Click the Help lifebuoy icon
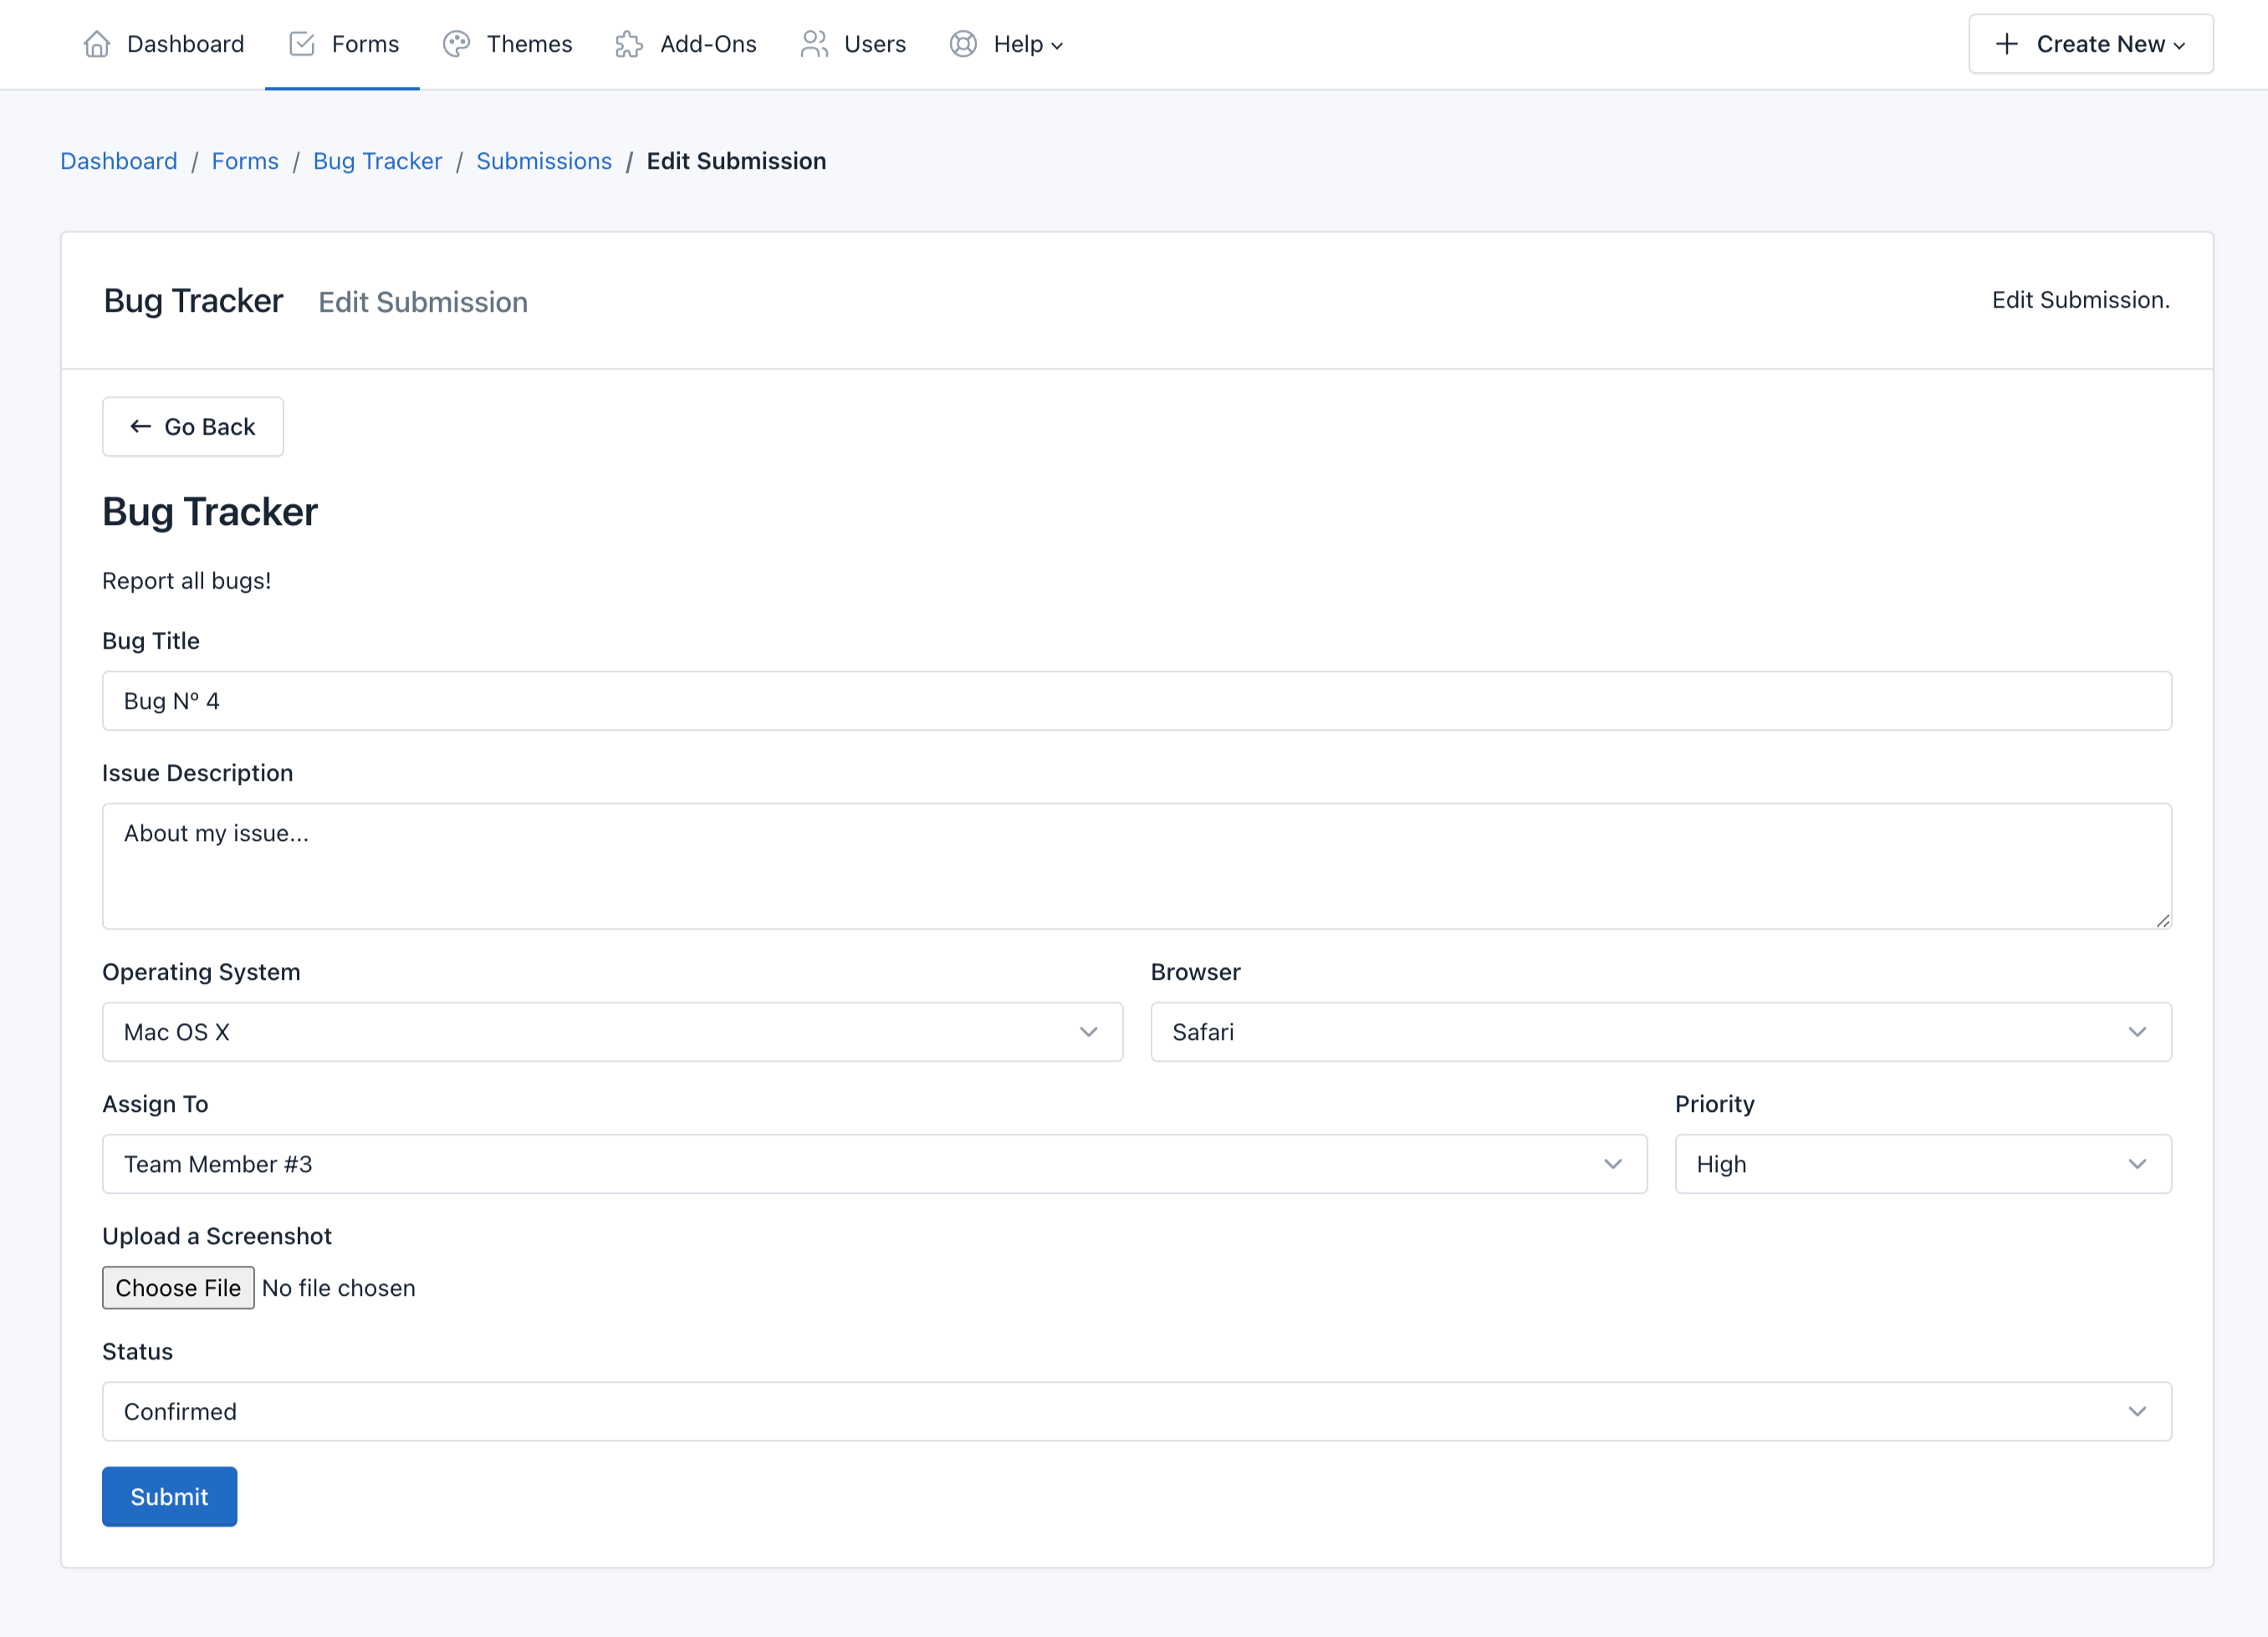Image resolution: width=2268 pixels, height=1637 pixels. pos(962,44)
